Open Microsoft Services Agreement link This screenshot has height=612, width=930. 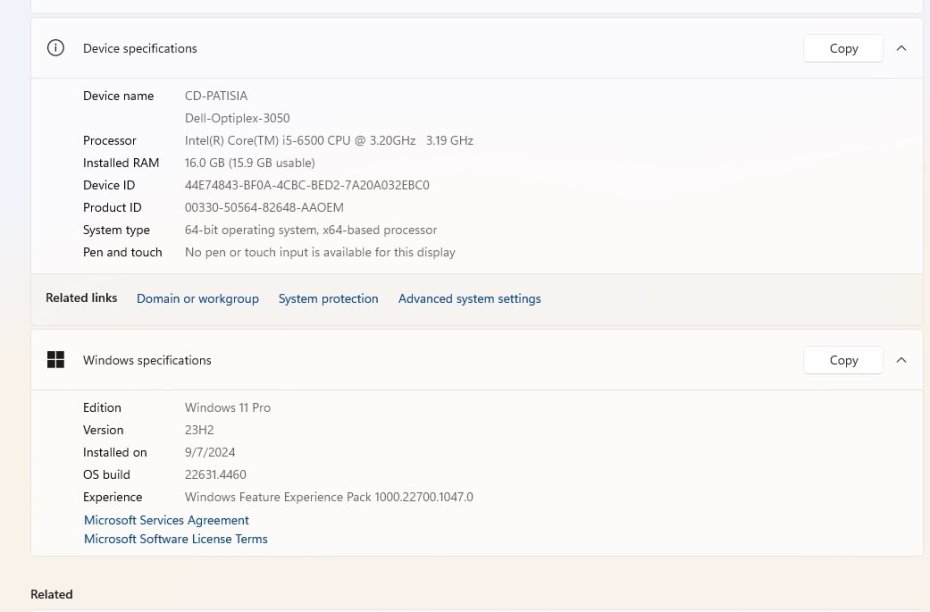pyautogui.click(x=166, y=520)
